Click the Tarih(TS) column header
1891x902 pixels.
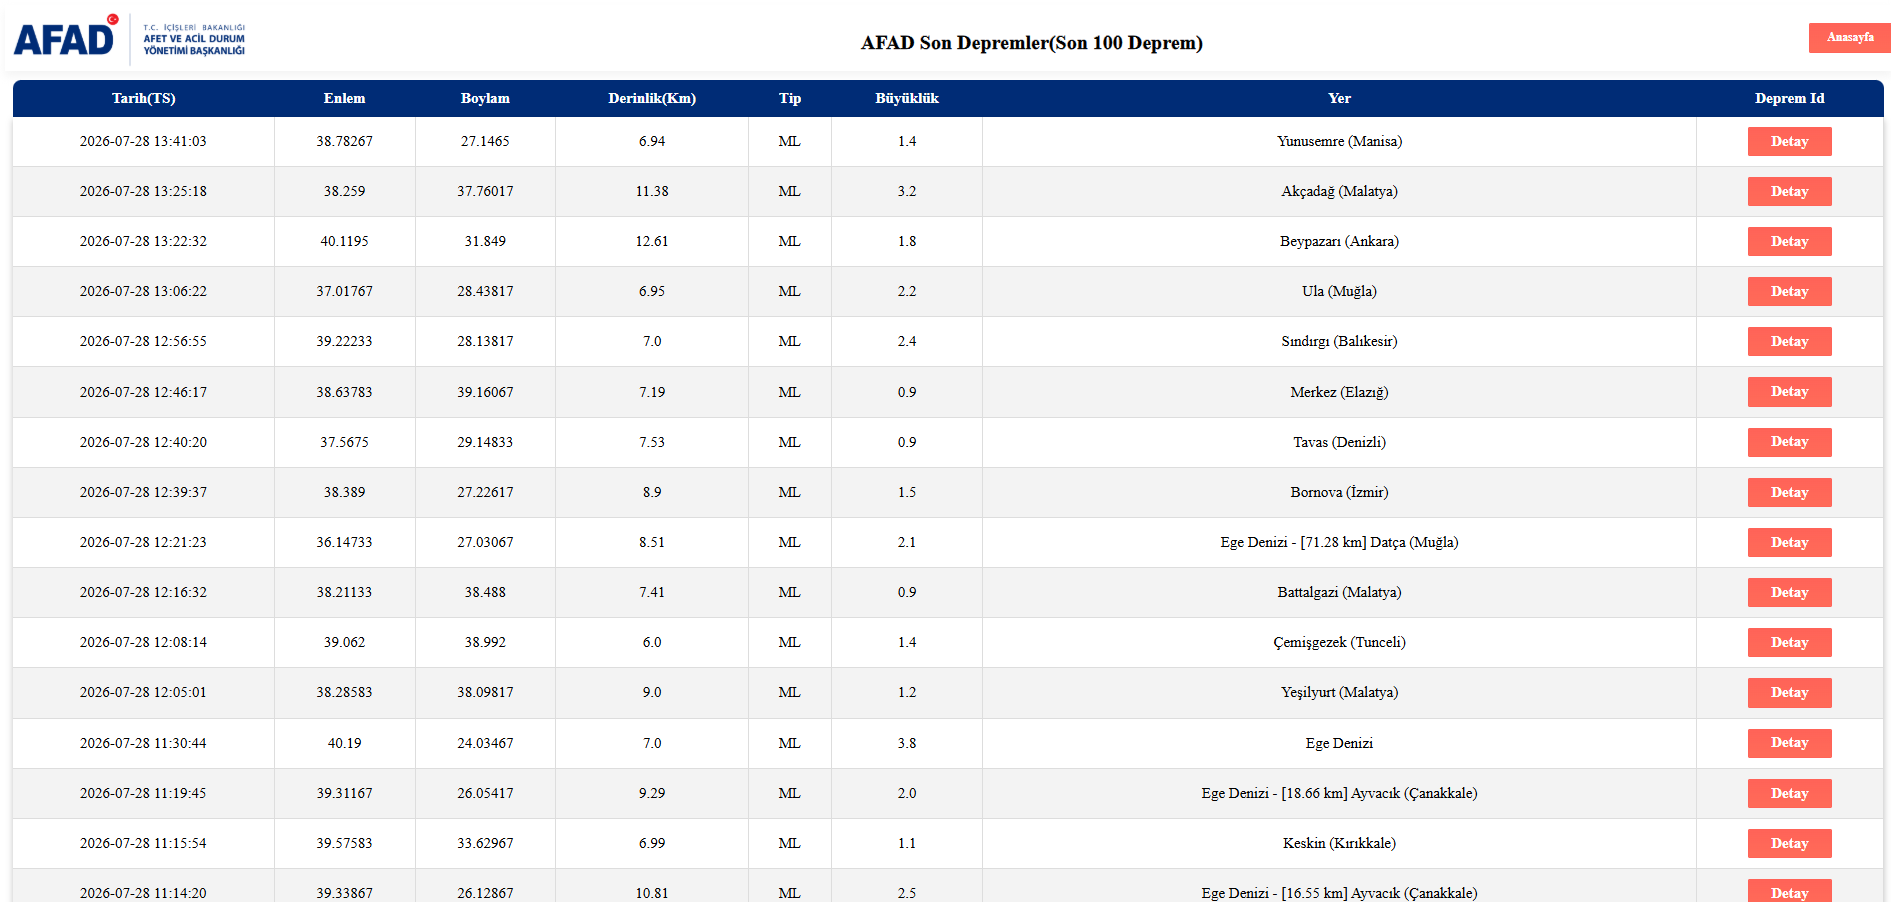coord(143,98)
